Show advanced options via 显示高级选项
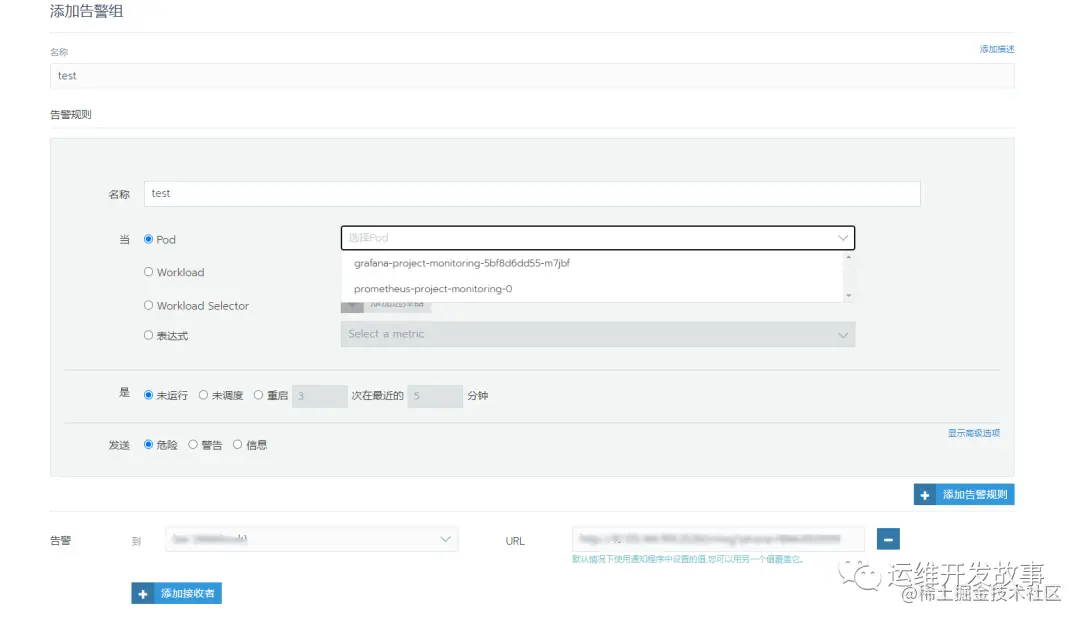1080x622 pixels. point(973,433)
